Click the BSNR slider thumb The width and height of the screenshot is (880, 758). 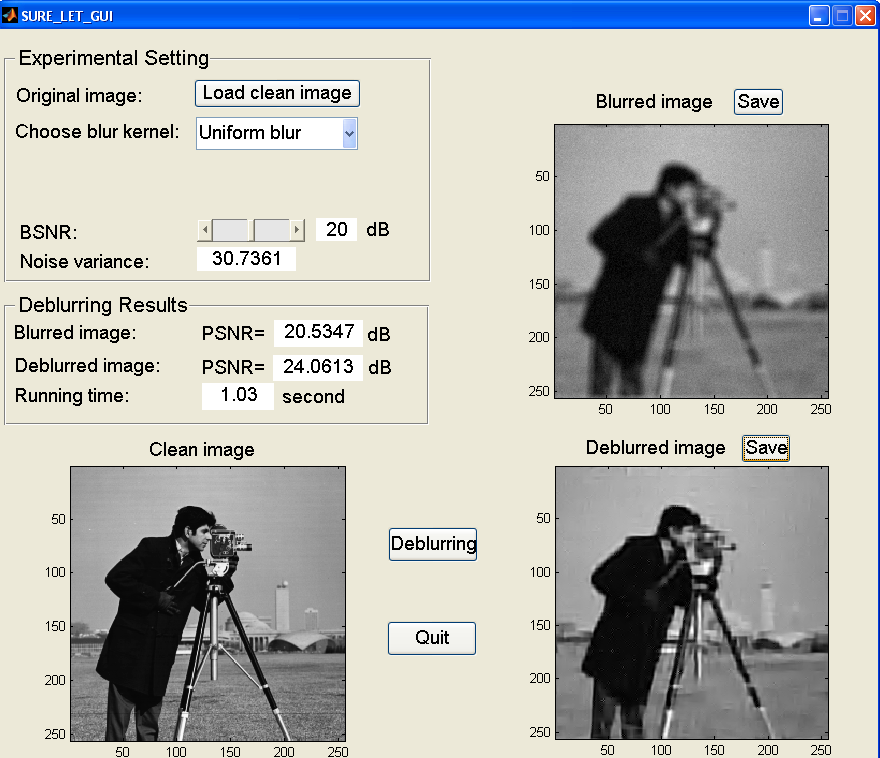point(251,229)
